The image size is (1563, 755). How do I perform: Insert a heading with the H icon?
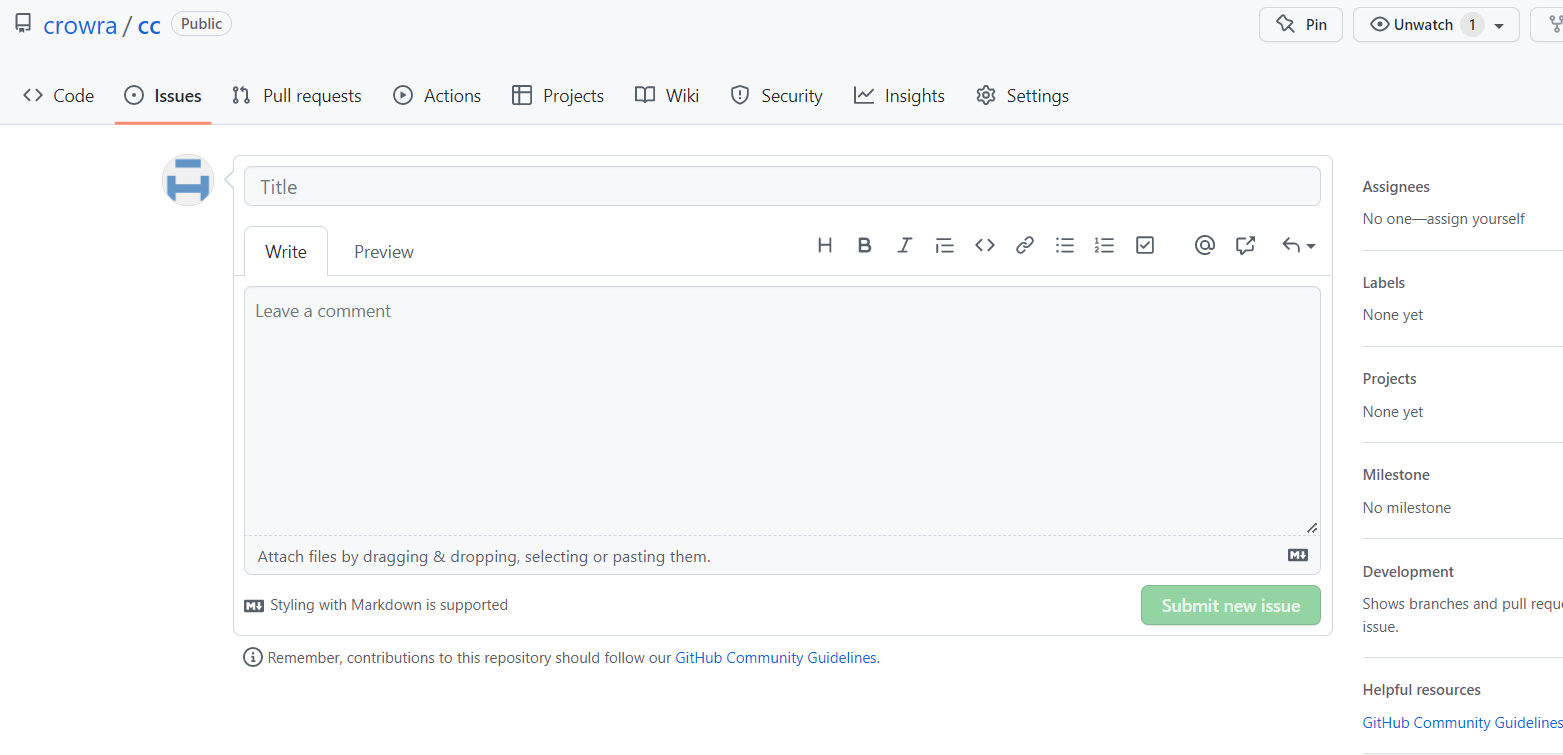pos(825,245)
